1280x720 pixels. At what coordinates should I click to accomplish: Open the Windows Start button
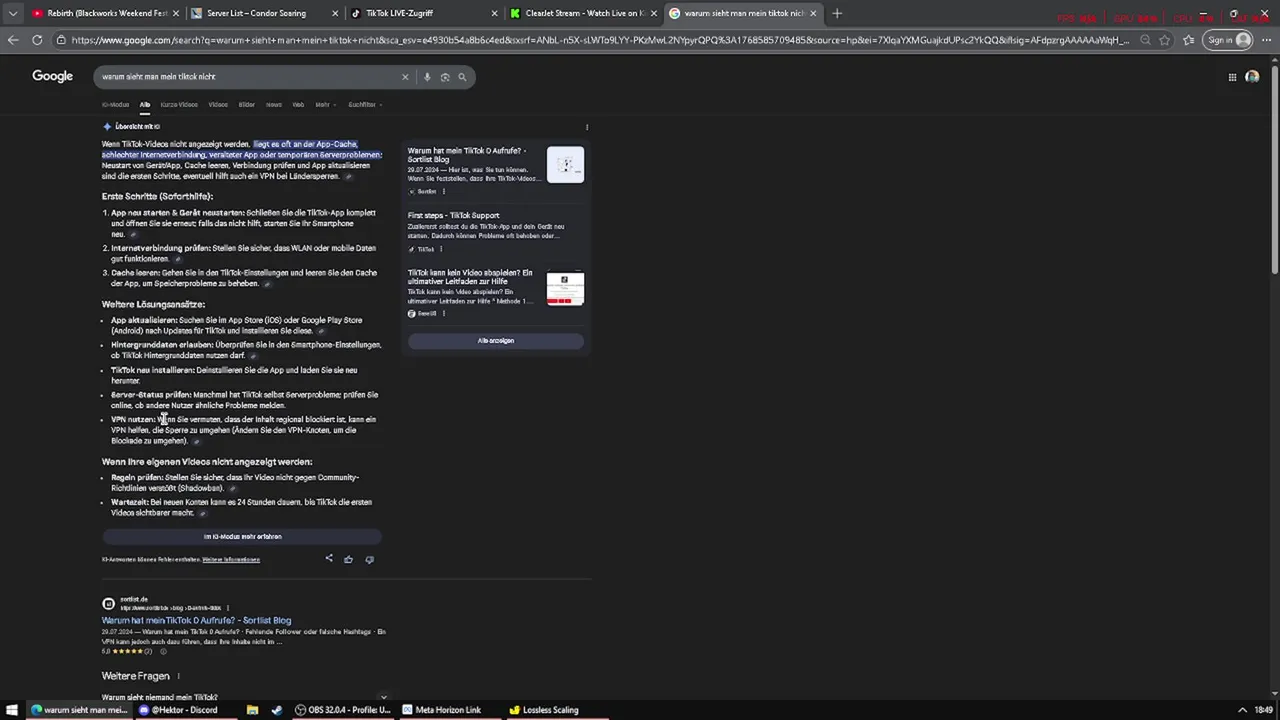click(12, 710)
